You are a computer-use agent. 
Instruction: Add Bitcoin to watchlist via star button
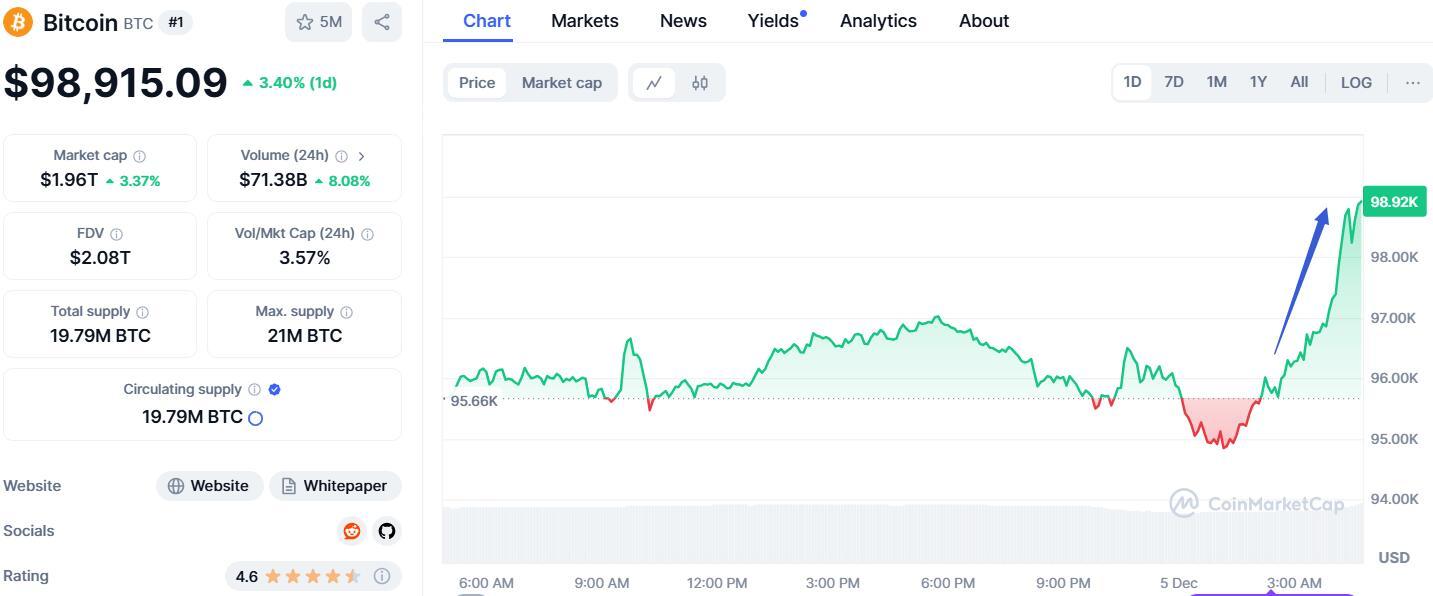(x=318, y=22)
